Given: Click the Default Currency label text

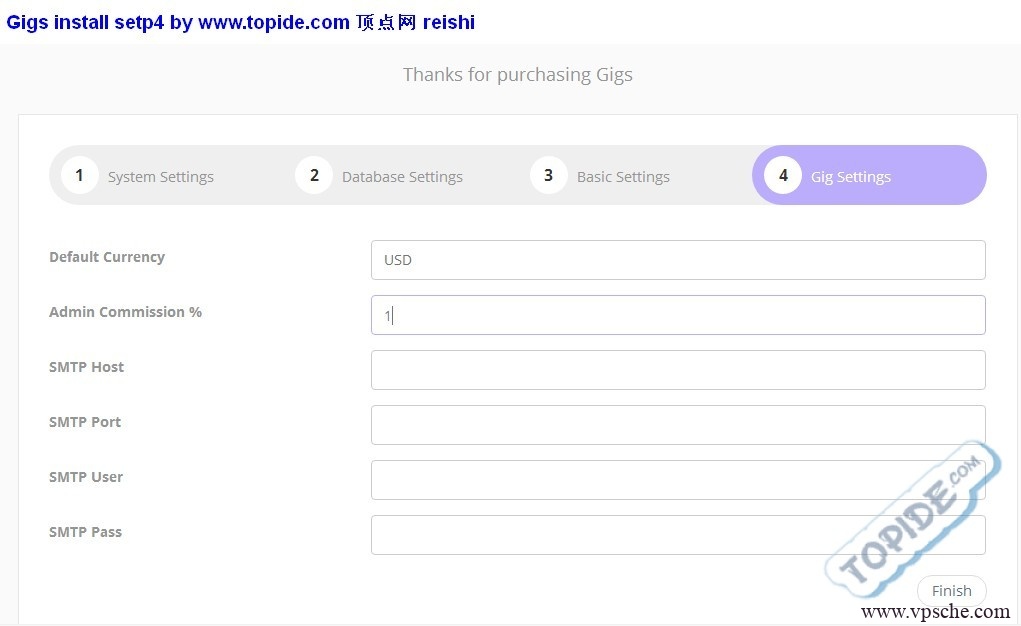Looking at the screenshot, I should point(107,257).
